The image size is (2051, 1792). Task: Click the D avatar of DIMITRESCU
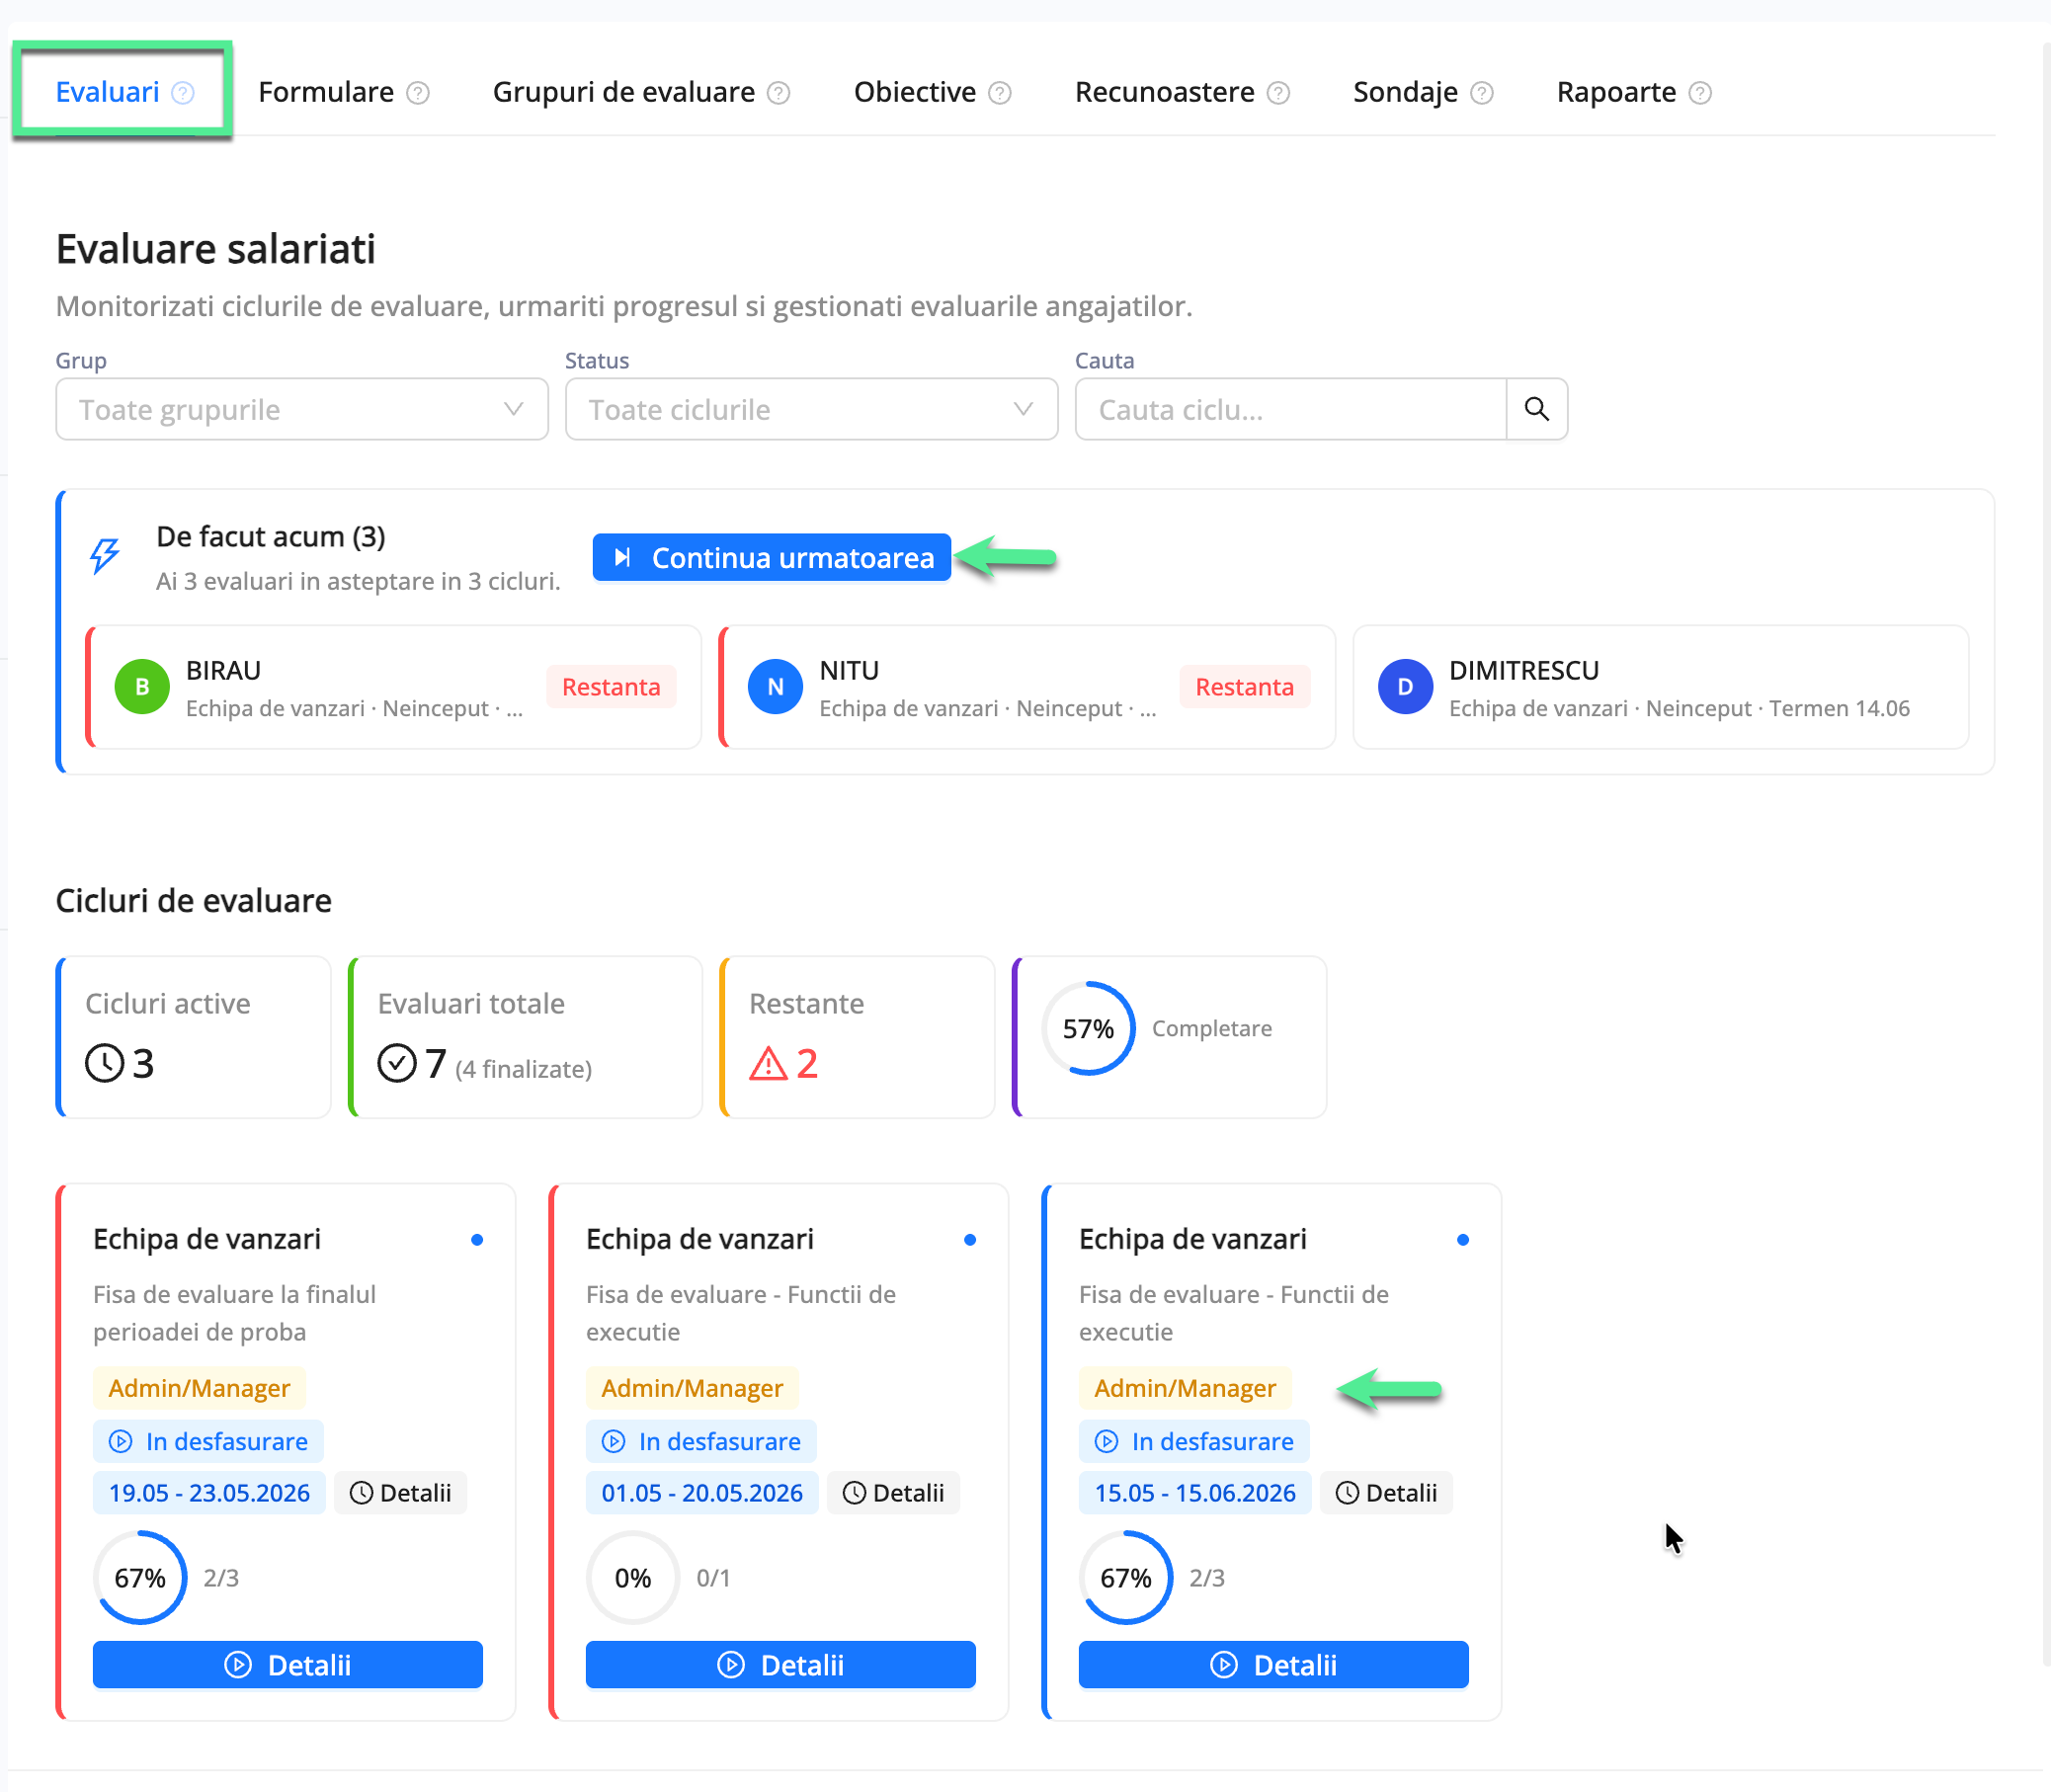[x=1405, y=687]
